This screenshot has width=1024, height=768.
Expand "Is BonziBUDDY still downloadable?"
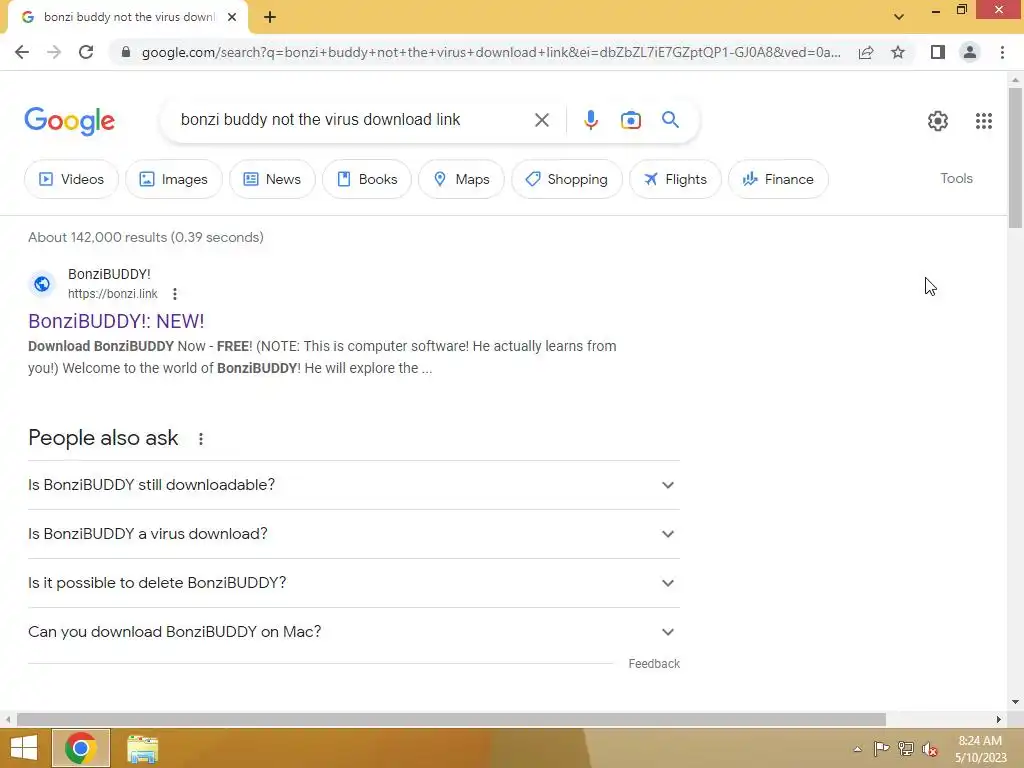pos(354,485)
